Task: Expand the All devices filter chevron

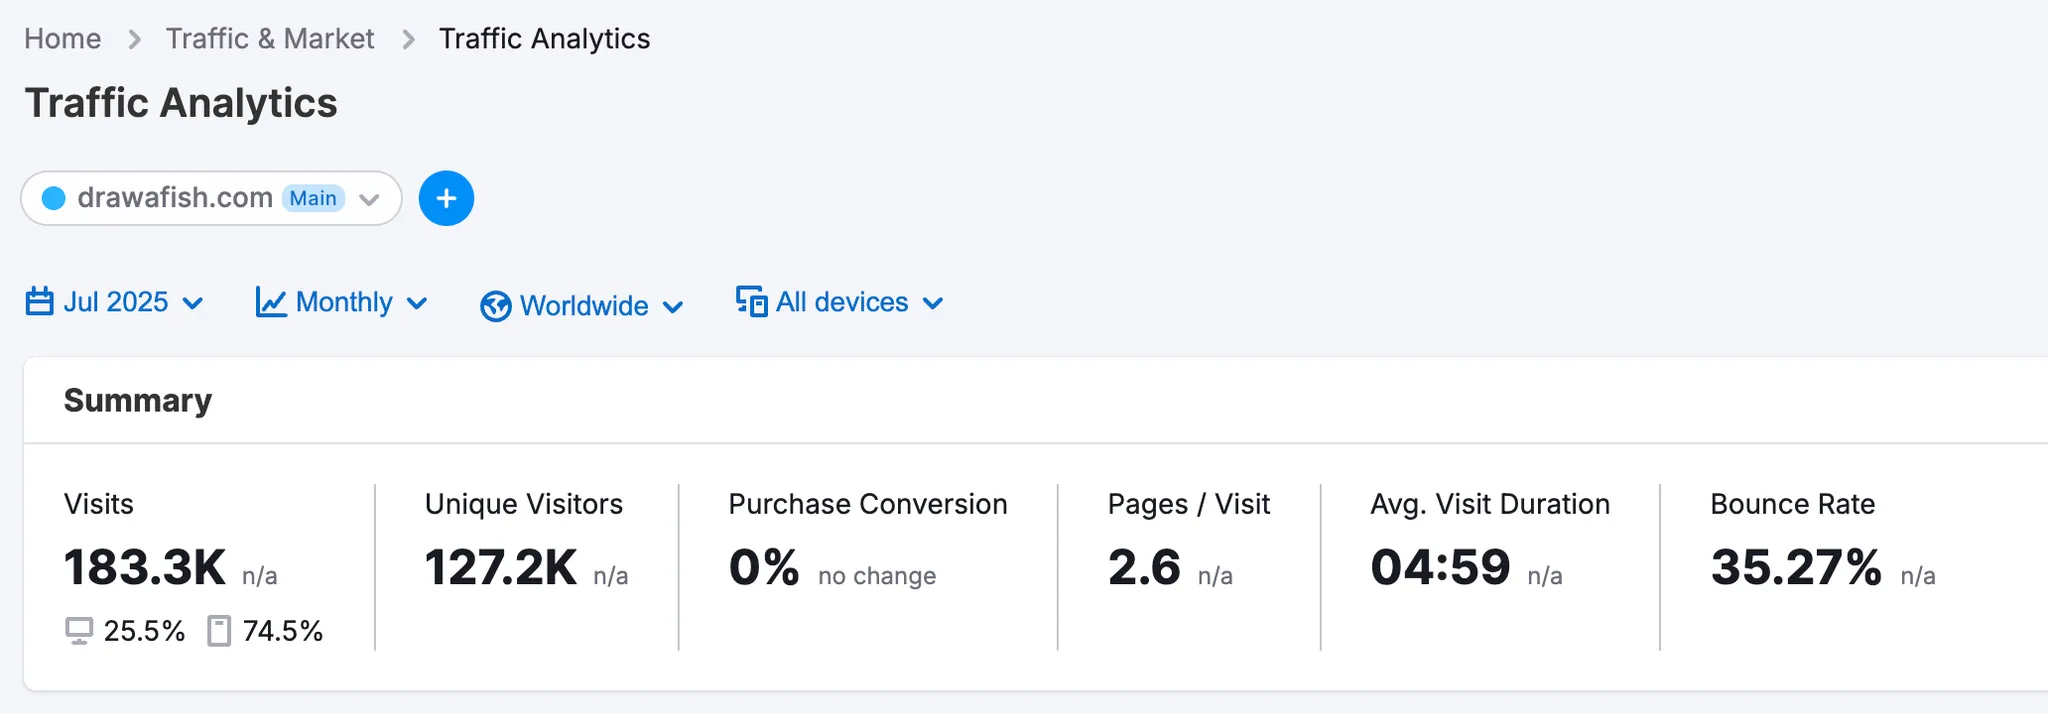Action: coord(932,303)
